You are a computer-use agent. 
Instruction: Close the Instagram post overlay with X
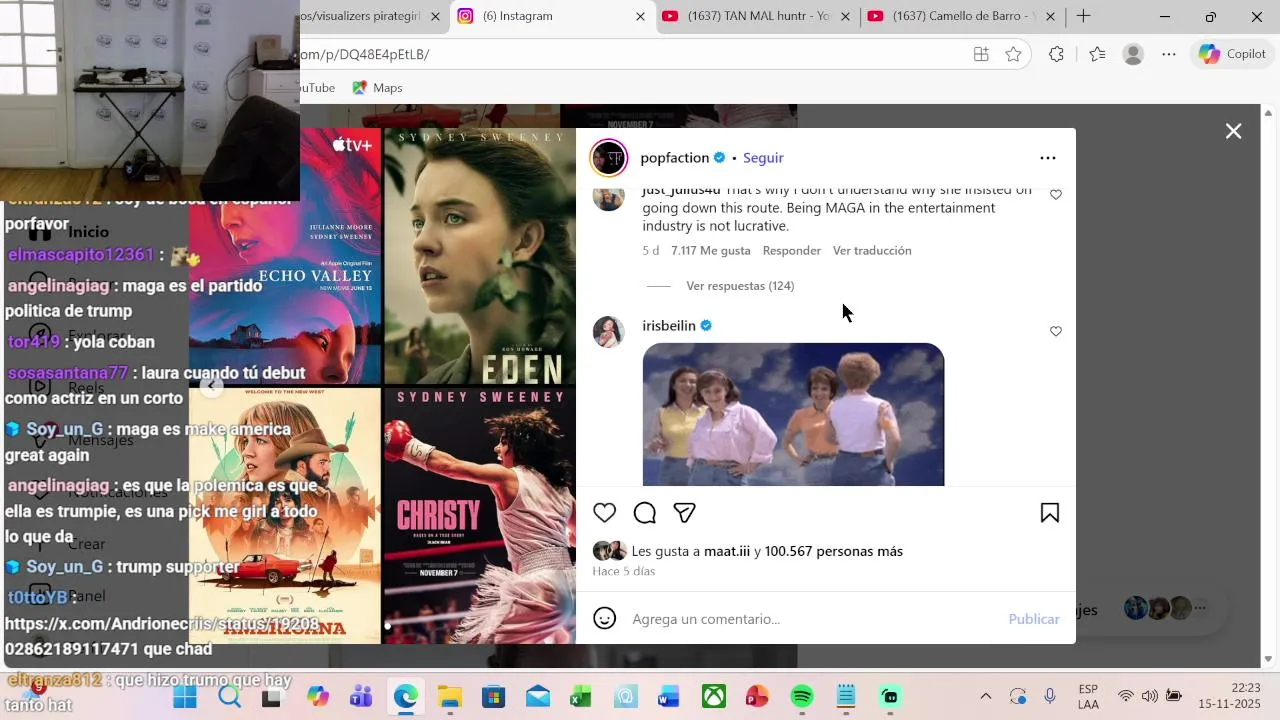pos(1234,131)
